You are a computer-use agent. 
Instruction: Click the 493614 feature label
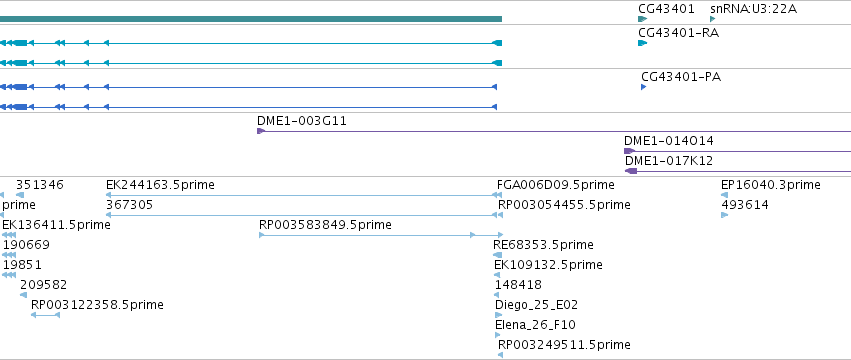click(745, 205)
